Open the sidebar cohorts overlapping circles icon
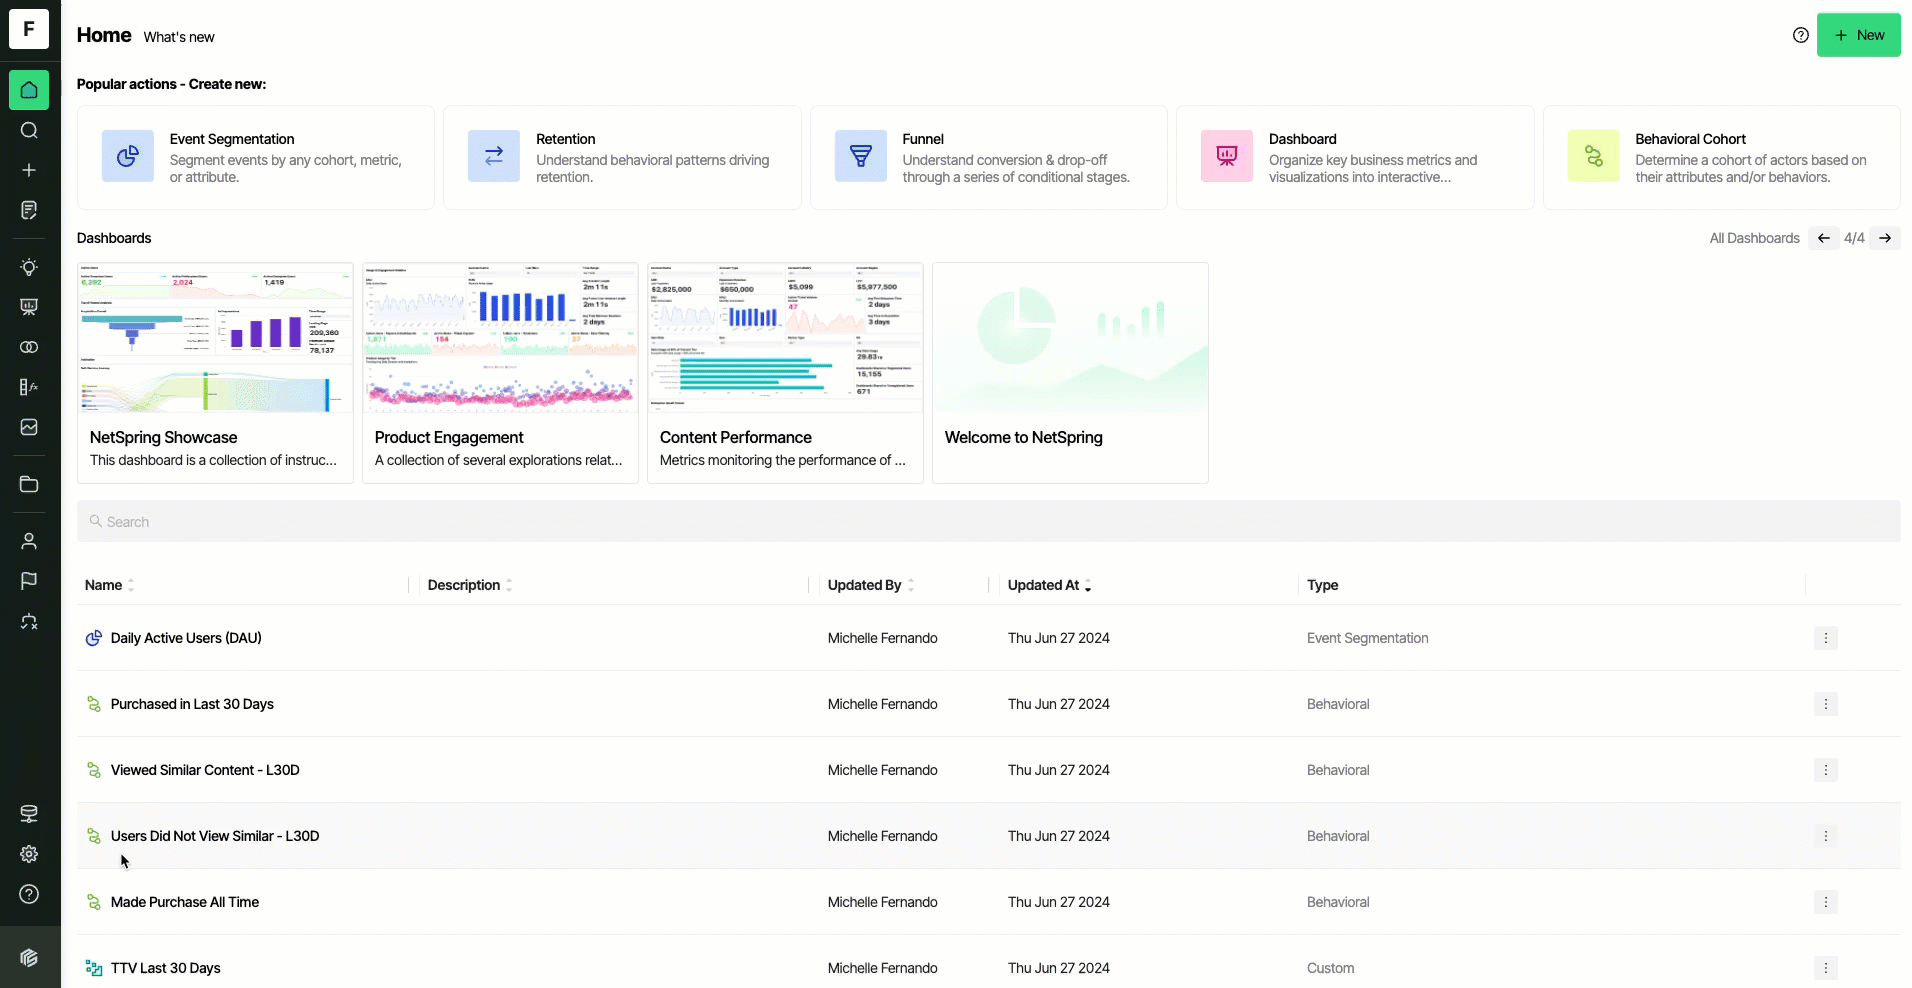Image resolution: width=1912 pixels, height=988 pixels. click(x=29, y=347)
